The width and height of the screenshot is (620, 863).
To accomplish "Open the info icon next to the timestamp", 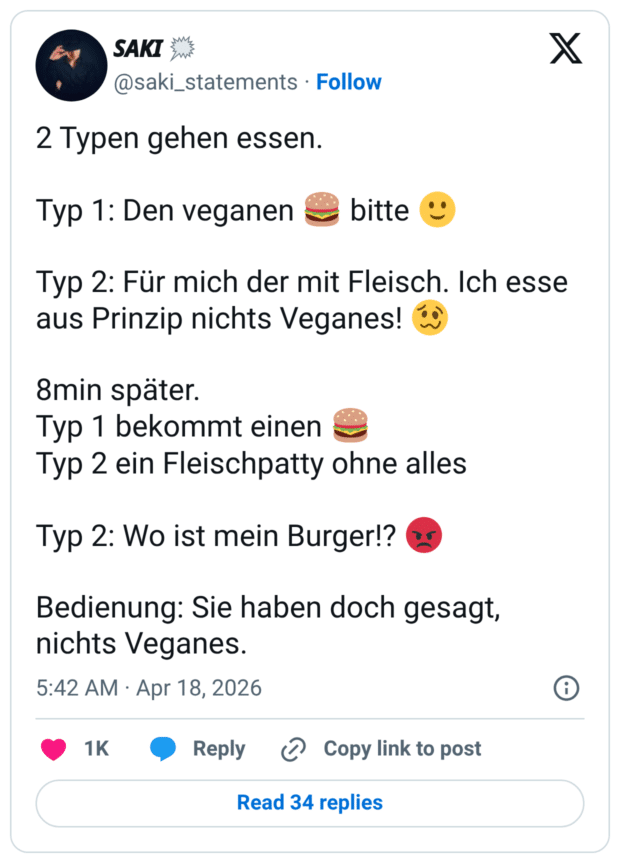I will pos(566,688).
